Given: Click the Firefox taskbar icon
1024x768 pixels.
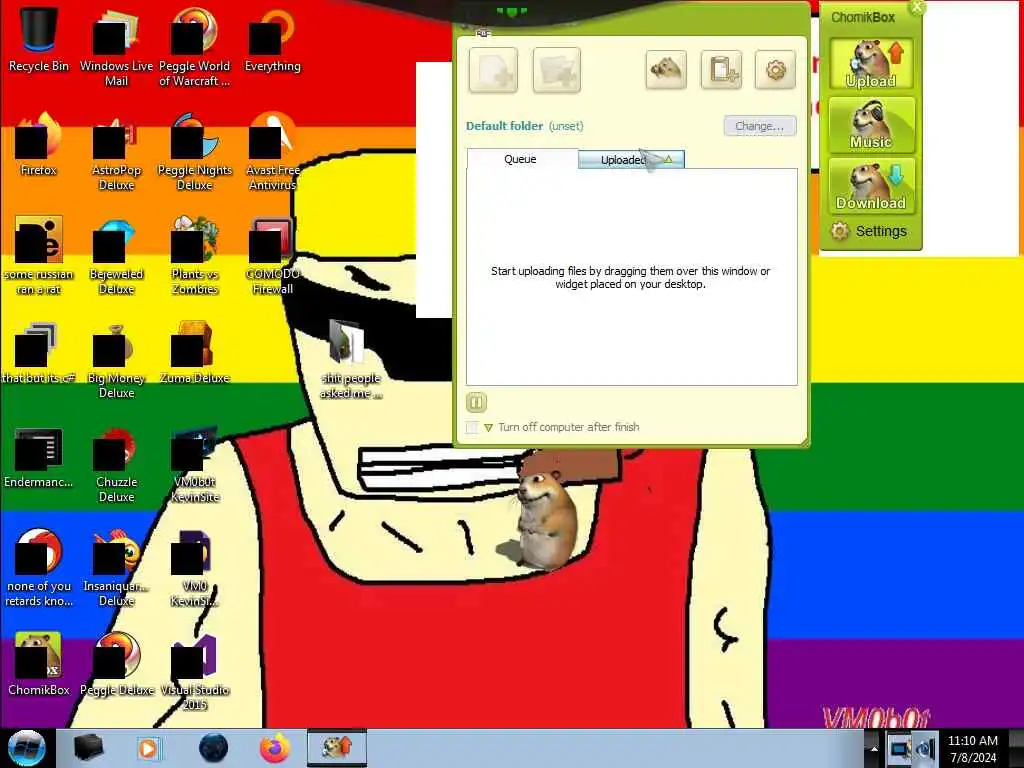Looking at the screenshot, I should [275, 748].
